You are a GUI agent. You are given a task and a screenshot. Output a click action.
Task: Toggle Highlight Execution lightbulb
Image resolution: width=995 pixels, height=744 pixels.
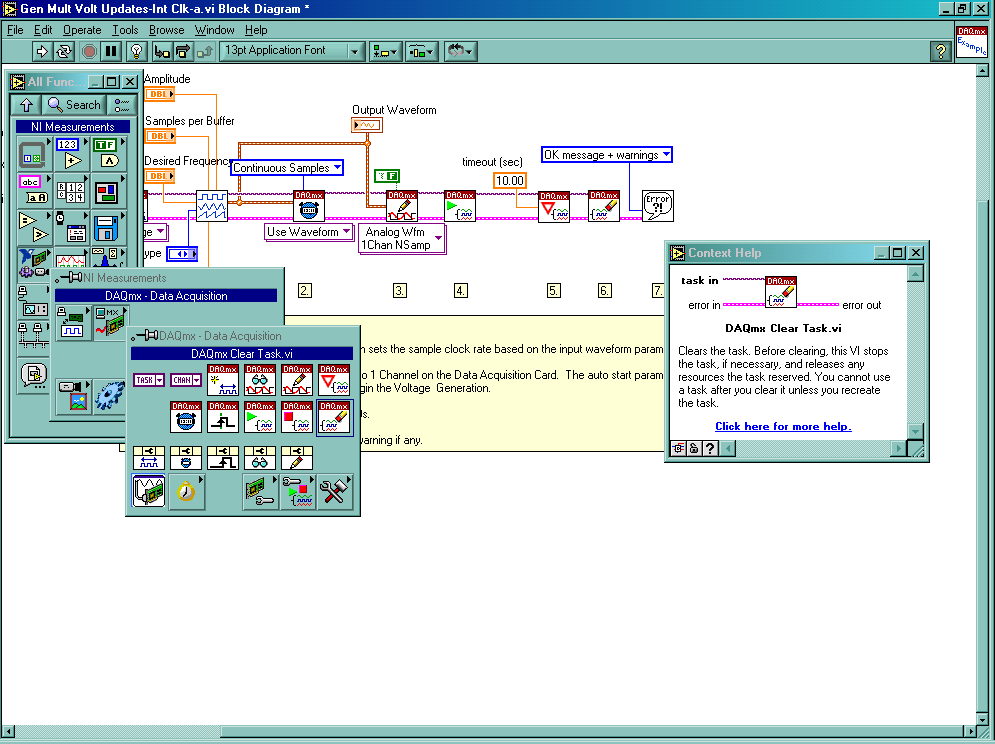click(136, 51)
